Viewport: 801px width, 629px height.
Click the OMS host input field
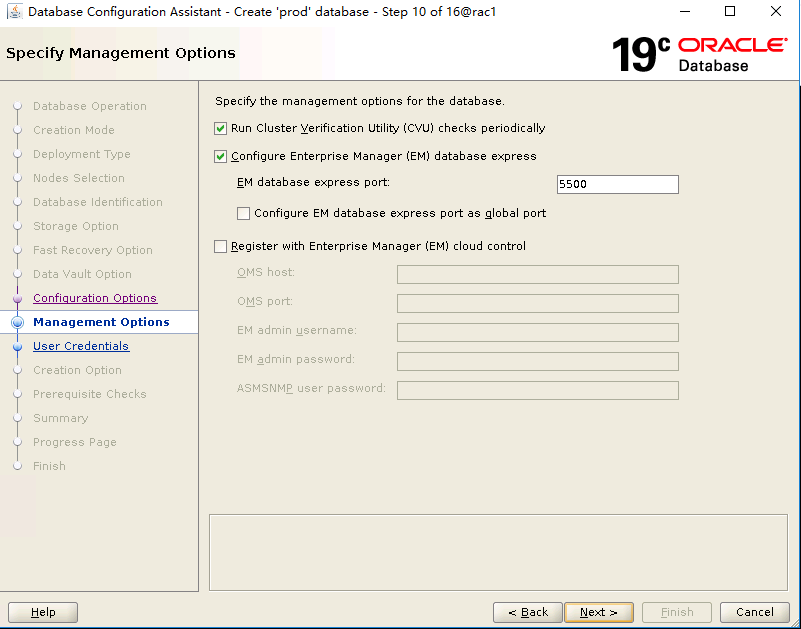click(x=537, y=274)
